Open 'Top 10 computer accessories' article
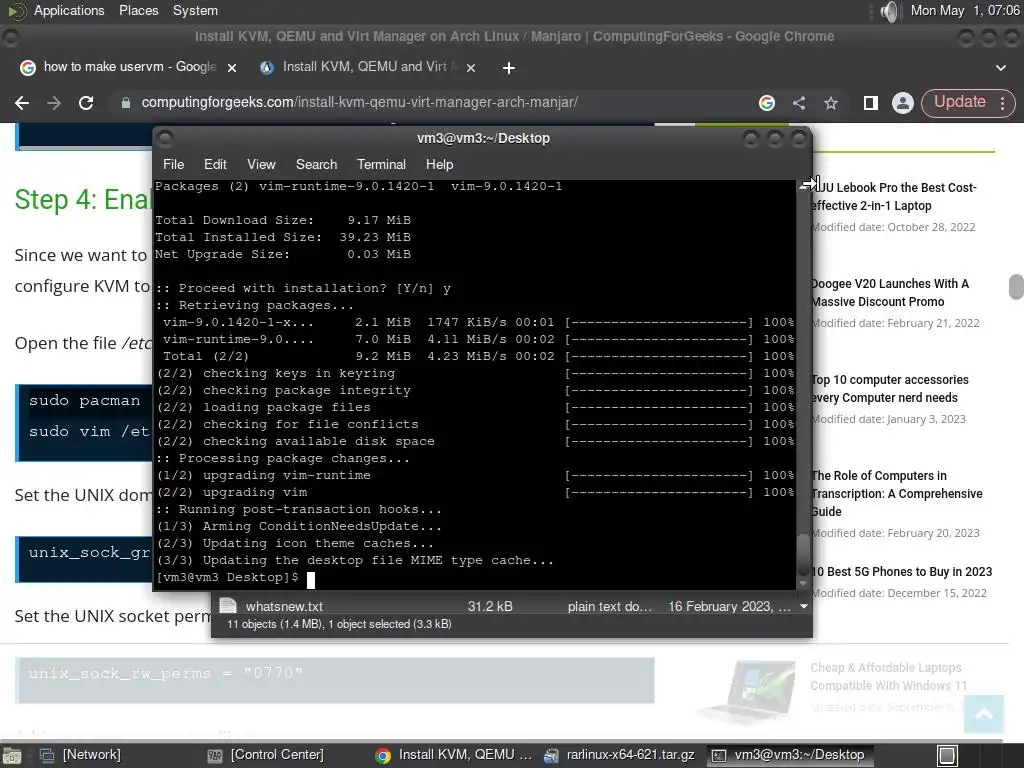This screenshot has height=768, width=1024. tap(889, 389)
